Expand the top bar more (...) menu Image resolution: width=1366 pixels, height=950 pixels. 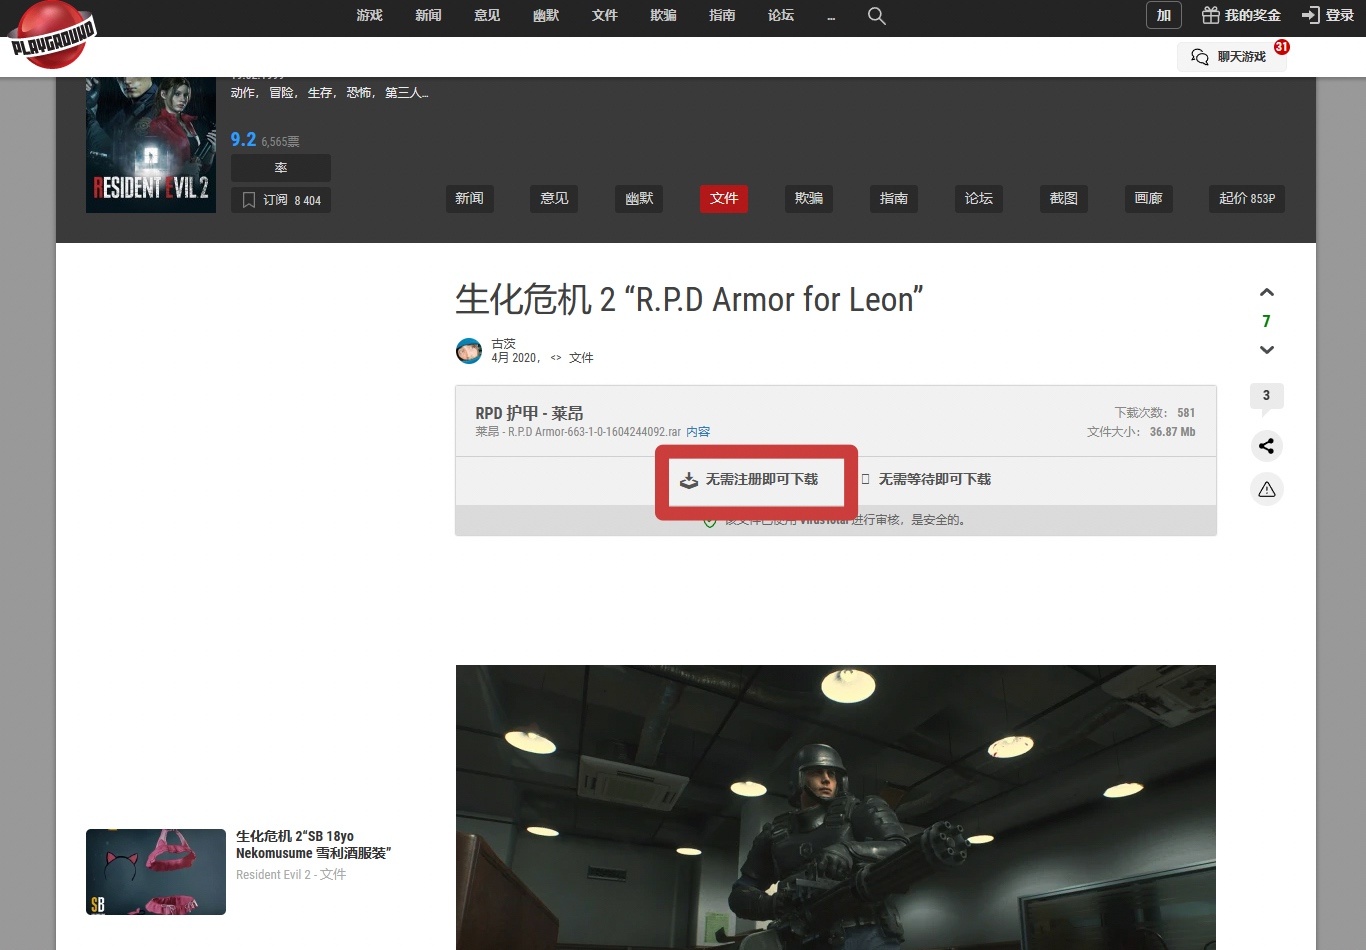(x=831, y=17)
